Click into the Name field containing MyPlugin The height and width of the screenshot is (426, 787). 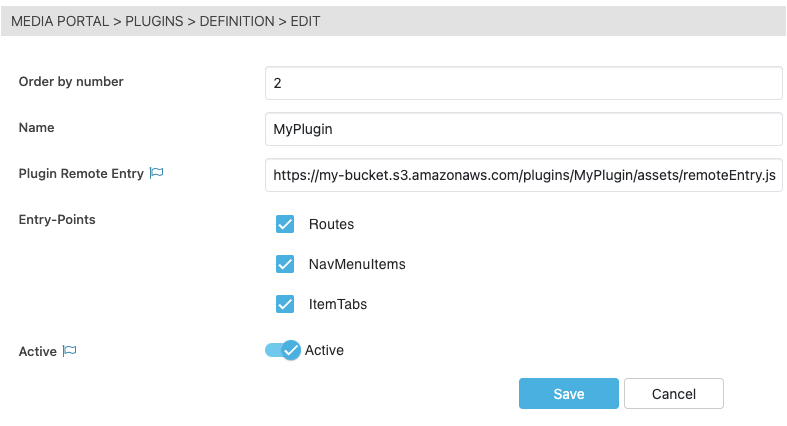(523, 129)
